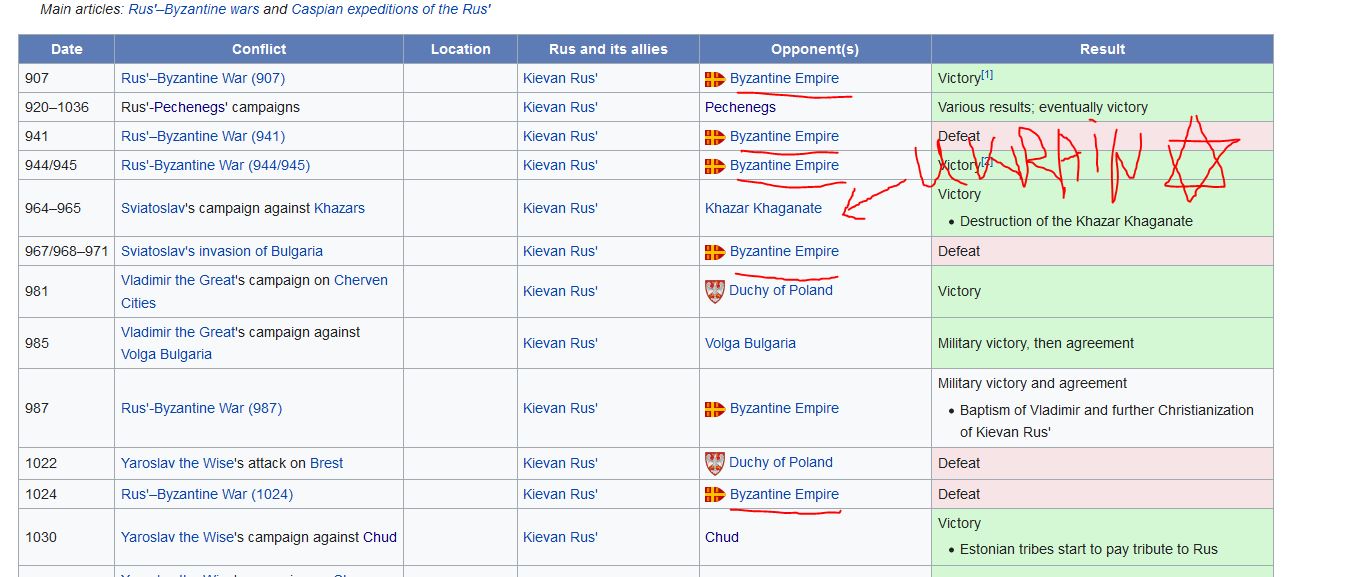The image size is (1351, 577).
Task: Click the Rus and its allies column header
Action: 608,49
